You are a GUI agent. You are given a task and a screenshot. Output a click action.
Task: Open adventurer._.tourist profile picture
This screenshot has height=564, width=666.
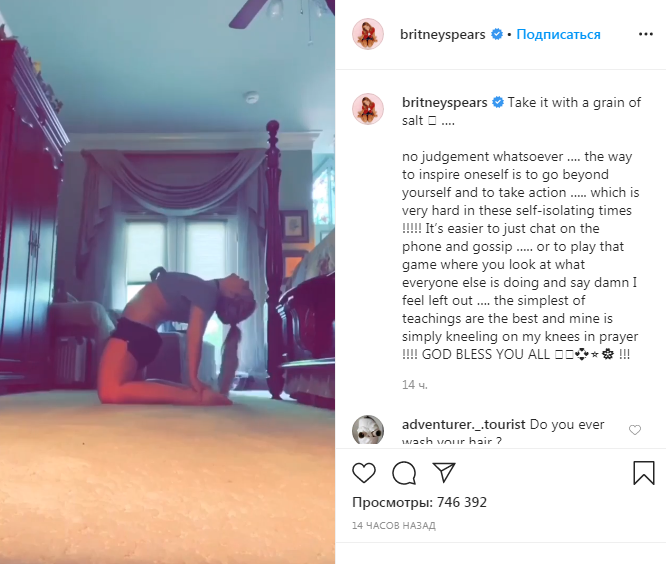point(368,430)
